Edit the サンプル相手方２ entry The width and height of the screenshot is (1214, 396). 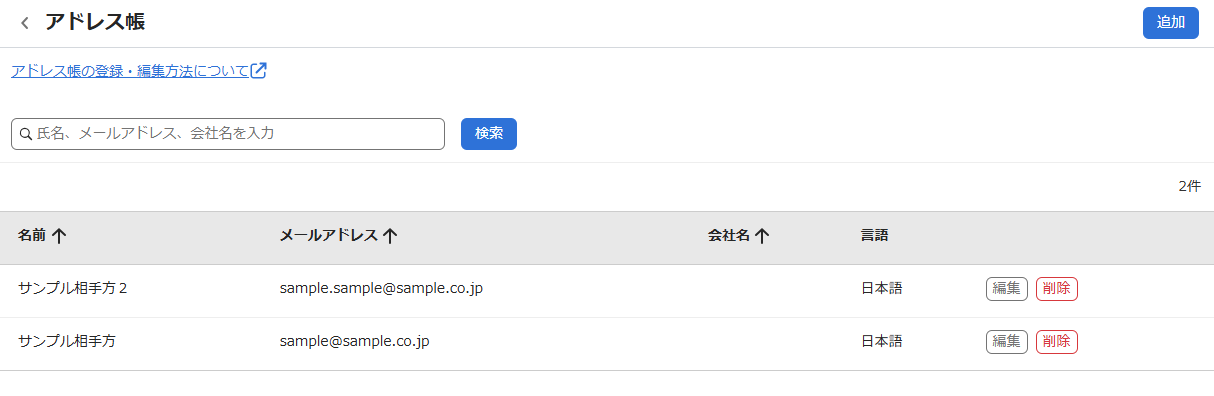pyautogui.click(x=1007, y=289)
